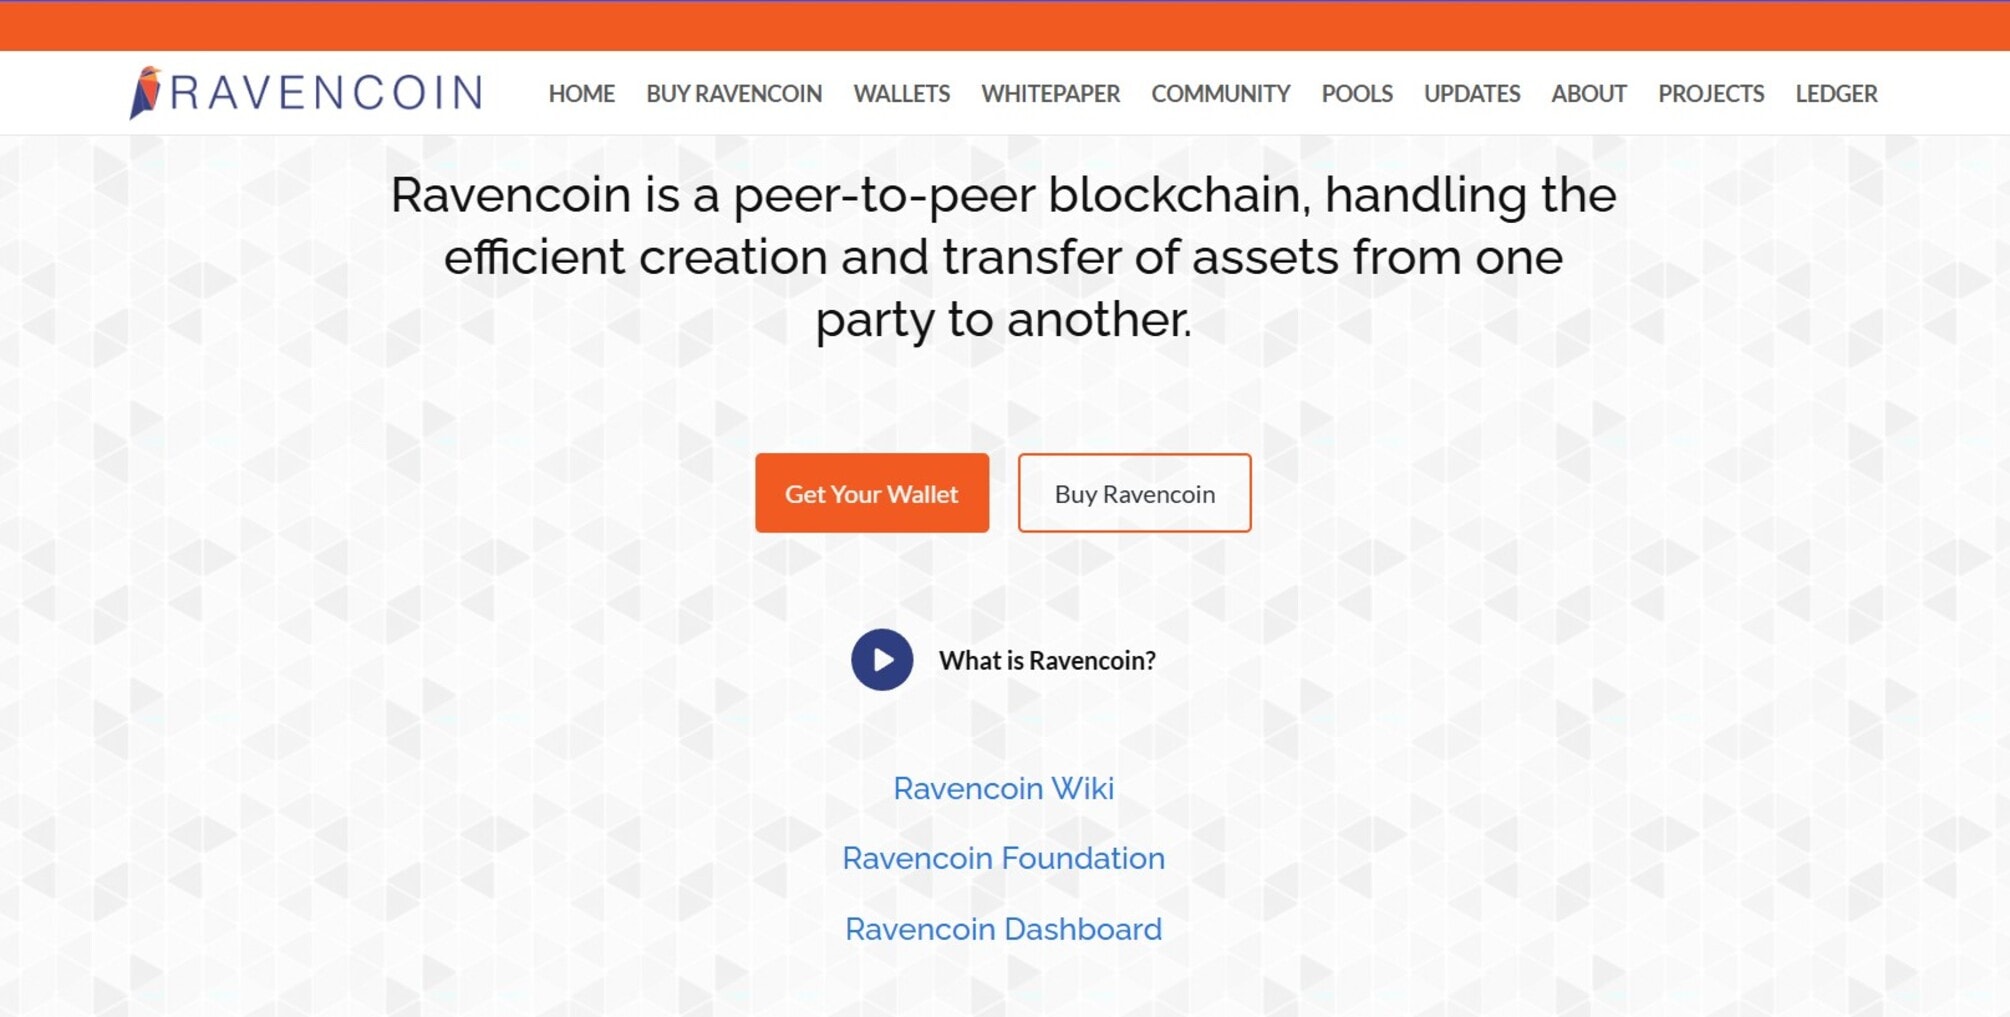Image resolution: width=2010 pixels, height=1017 pixels.
Task: Navigate to the WHITEPAPER page
Action: point(1051,93)
